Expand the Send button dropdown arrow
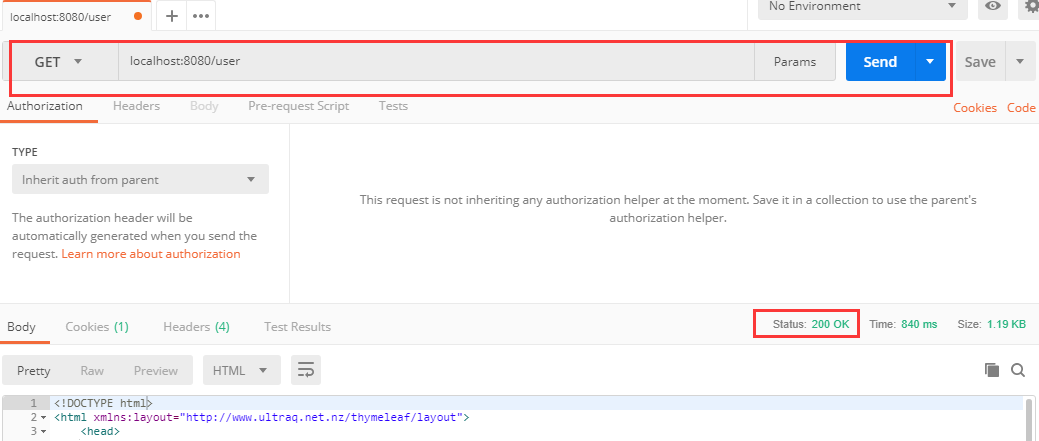Viewport: 1039px width, 441px height. tap(930, 62)
